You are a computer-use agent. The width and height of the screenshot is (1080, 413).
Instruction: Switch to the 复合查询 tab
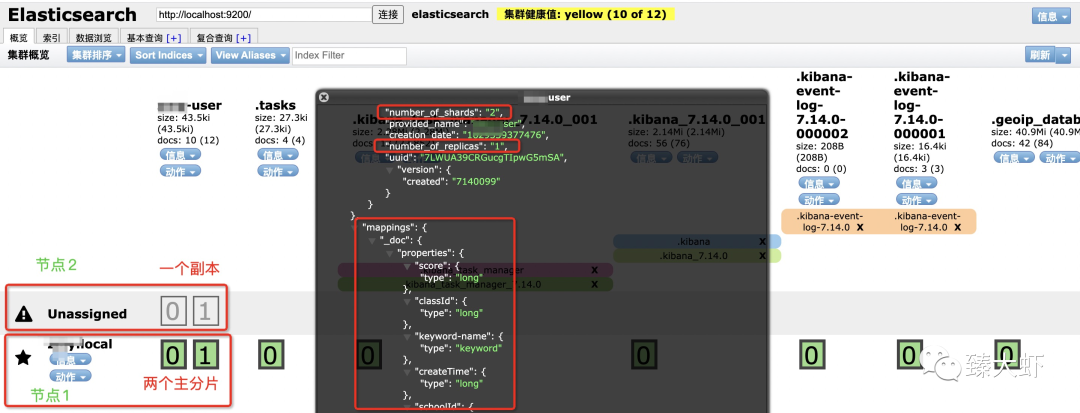(x=224, y=37)
